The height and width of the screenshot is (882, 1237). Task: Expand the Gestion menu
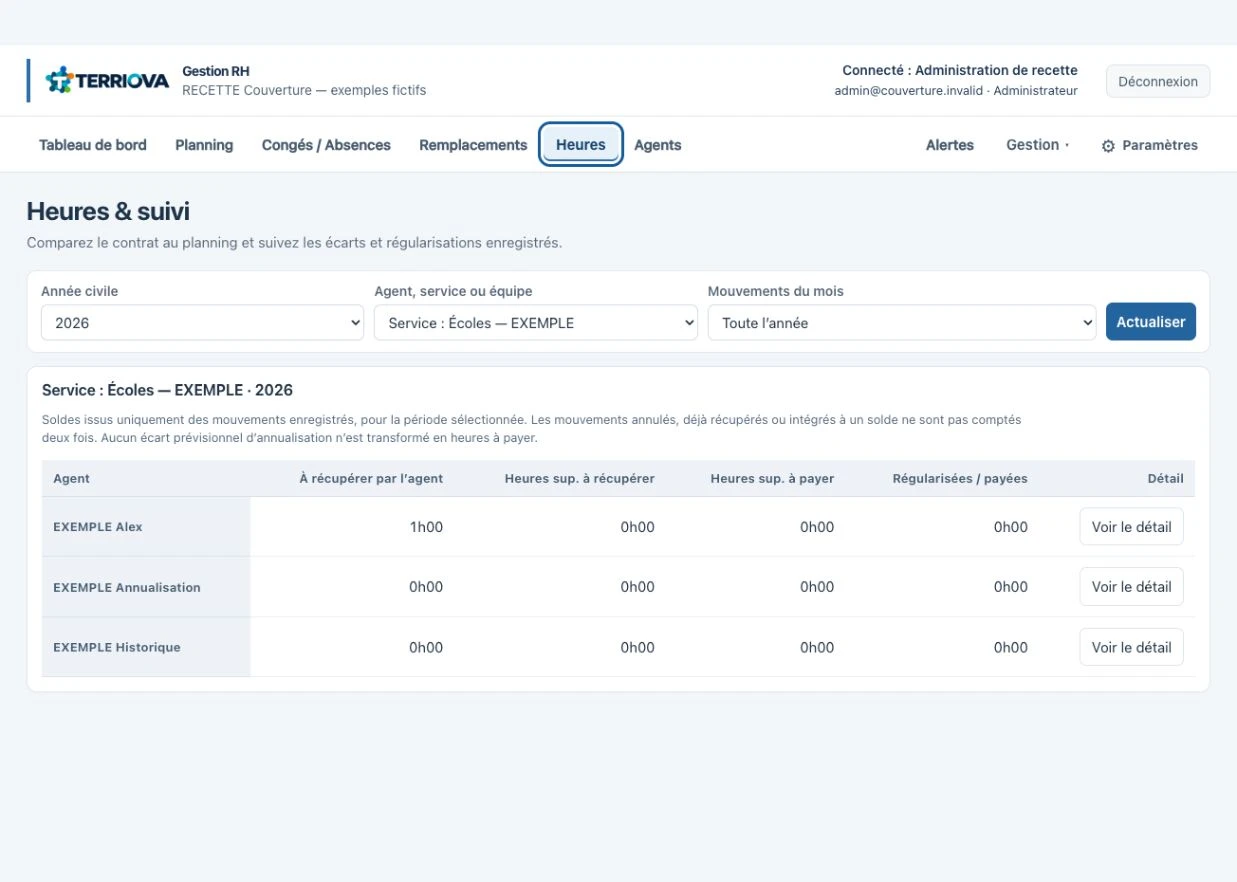point(1037,145)
